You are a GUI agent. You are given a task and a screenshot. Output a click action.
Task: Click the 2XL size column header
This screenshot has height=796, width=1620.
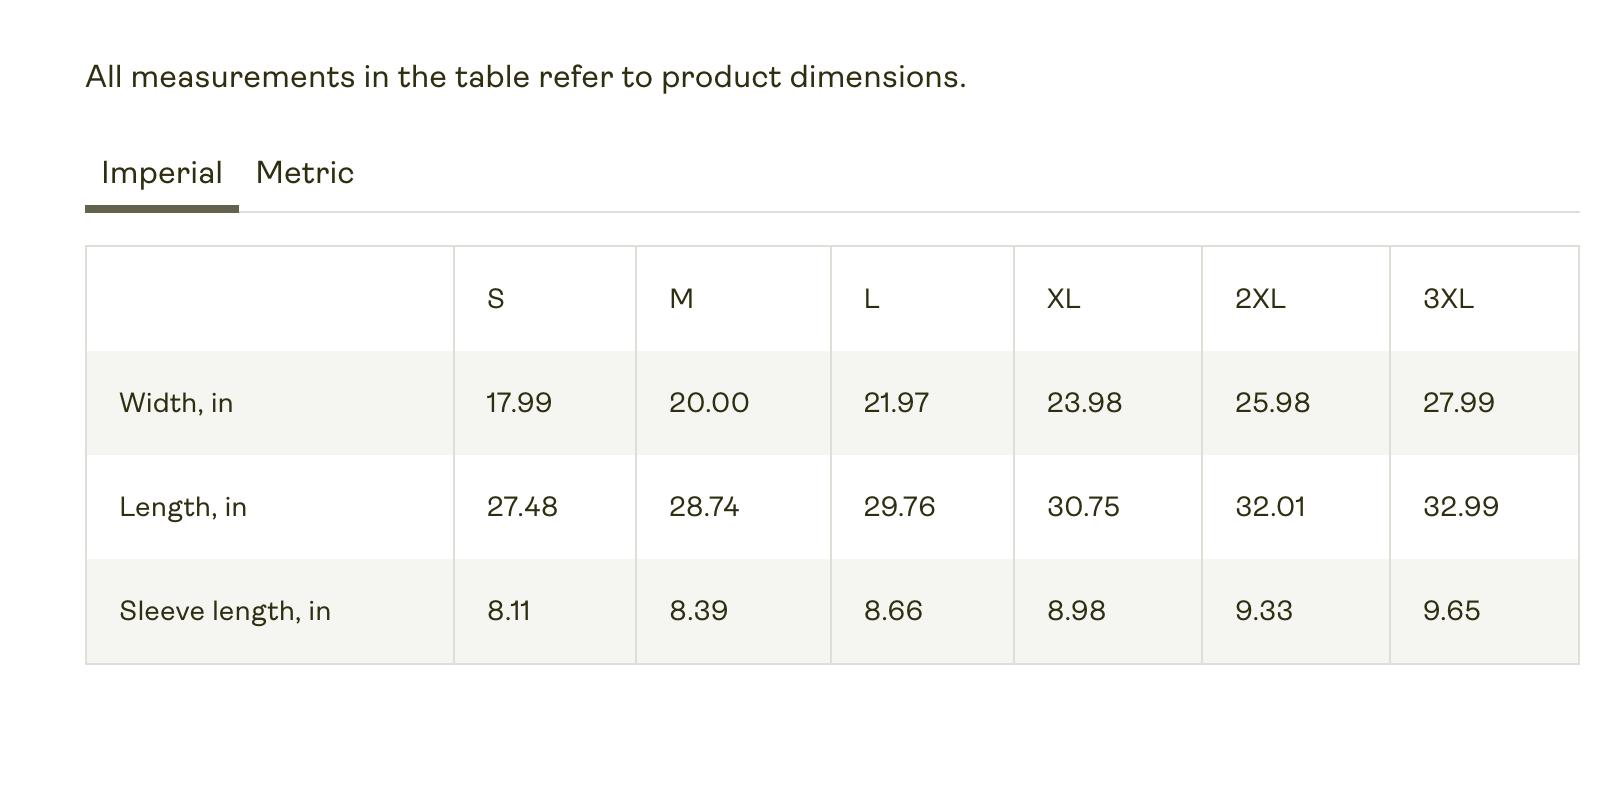click(1260, 299)
